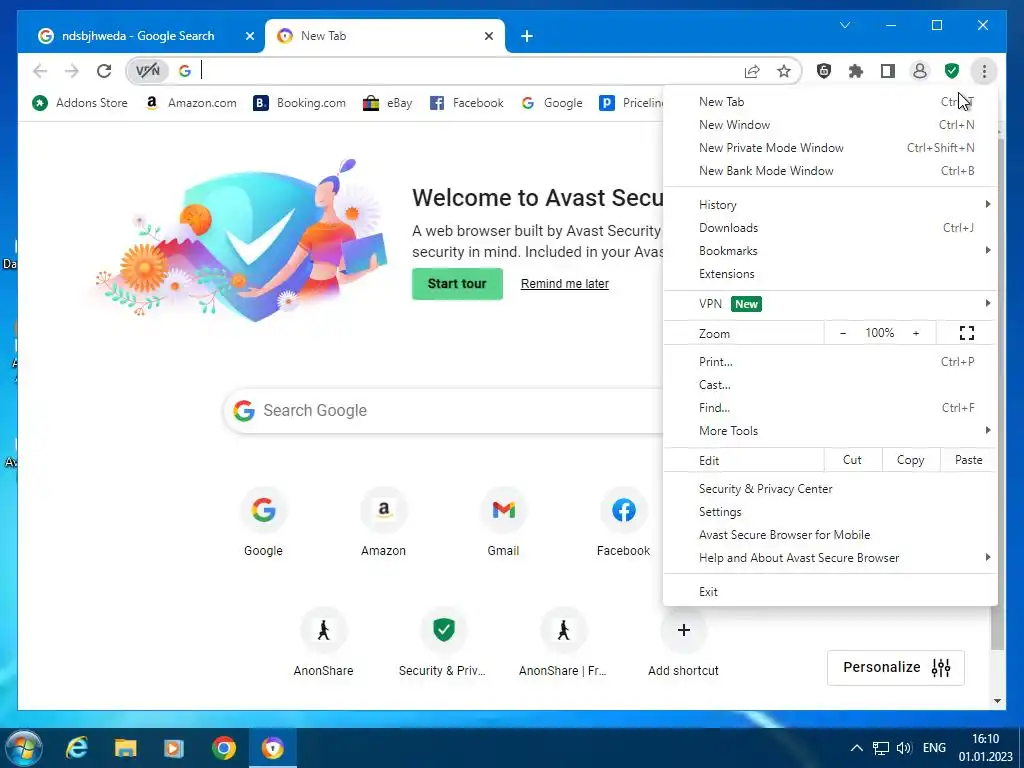Viewport: 1024px width, 768px height.
Task: Choose New Bank Mode Window
Action: pos(830,170)
